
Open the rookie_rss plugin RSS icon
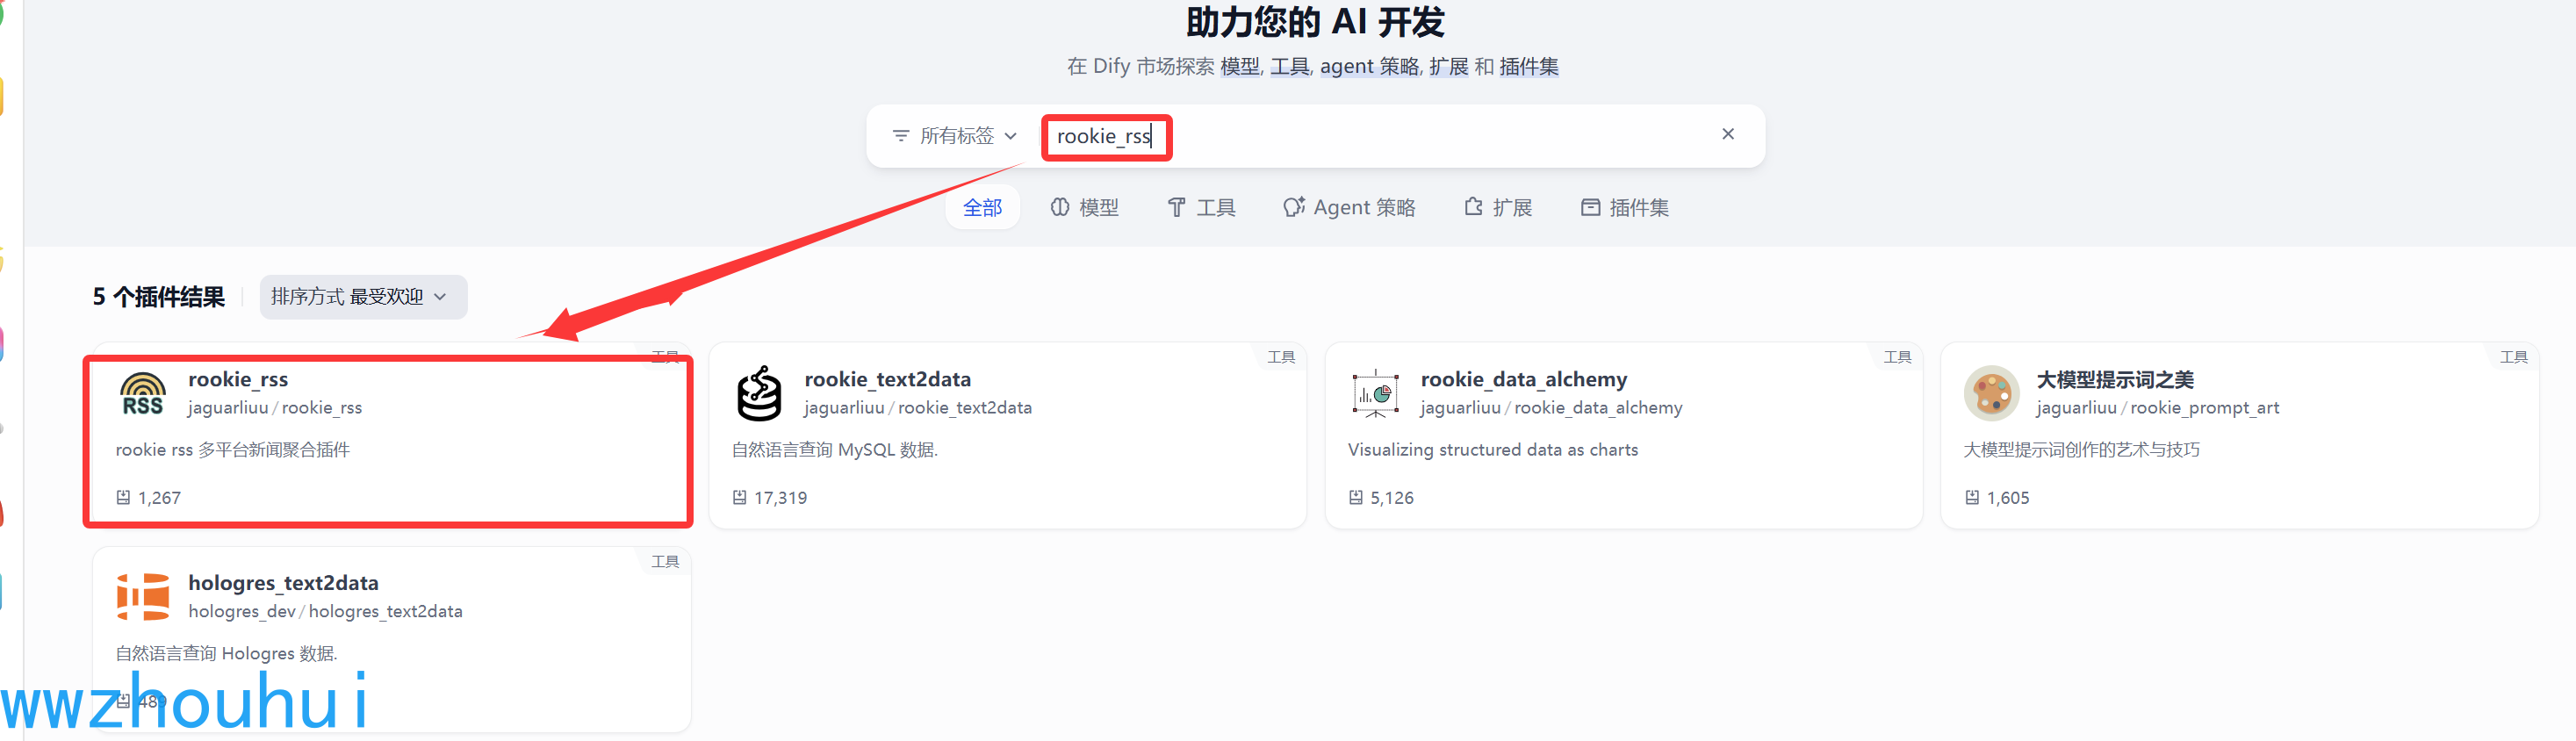click(x=143, y=393)
